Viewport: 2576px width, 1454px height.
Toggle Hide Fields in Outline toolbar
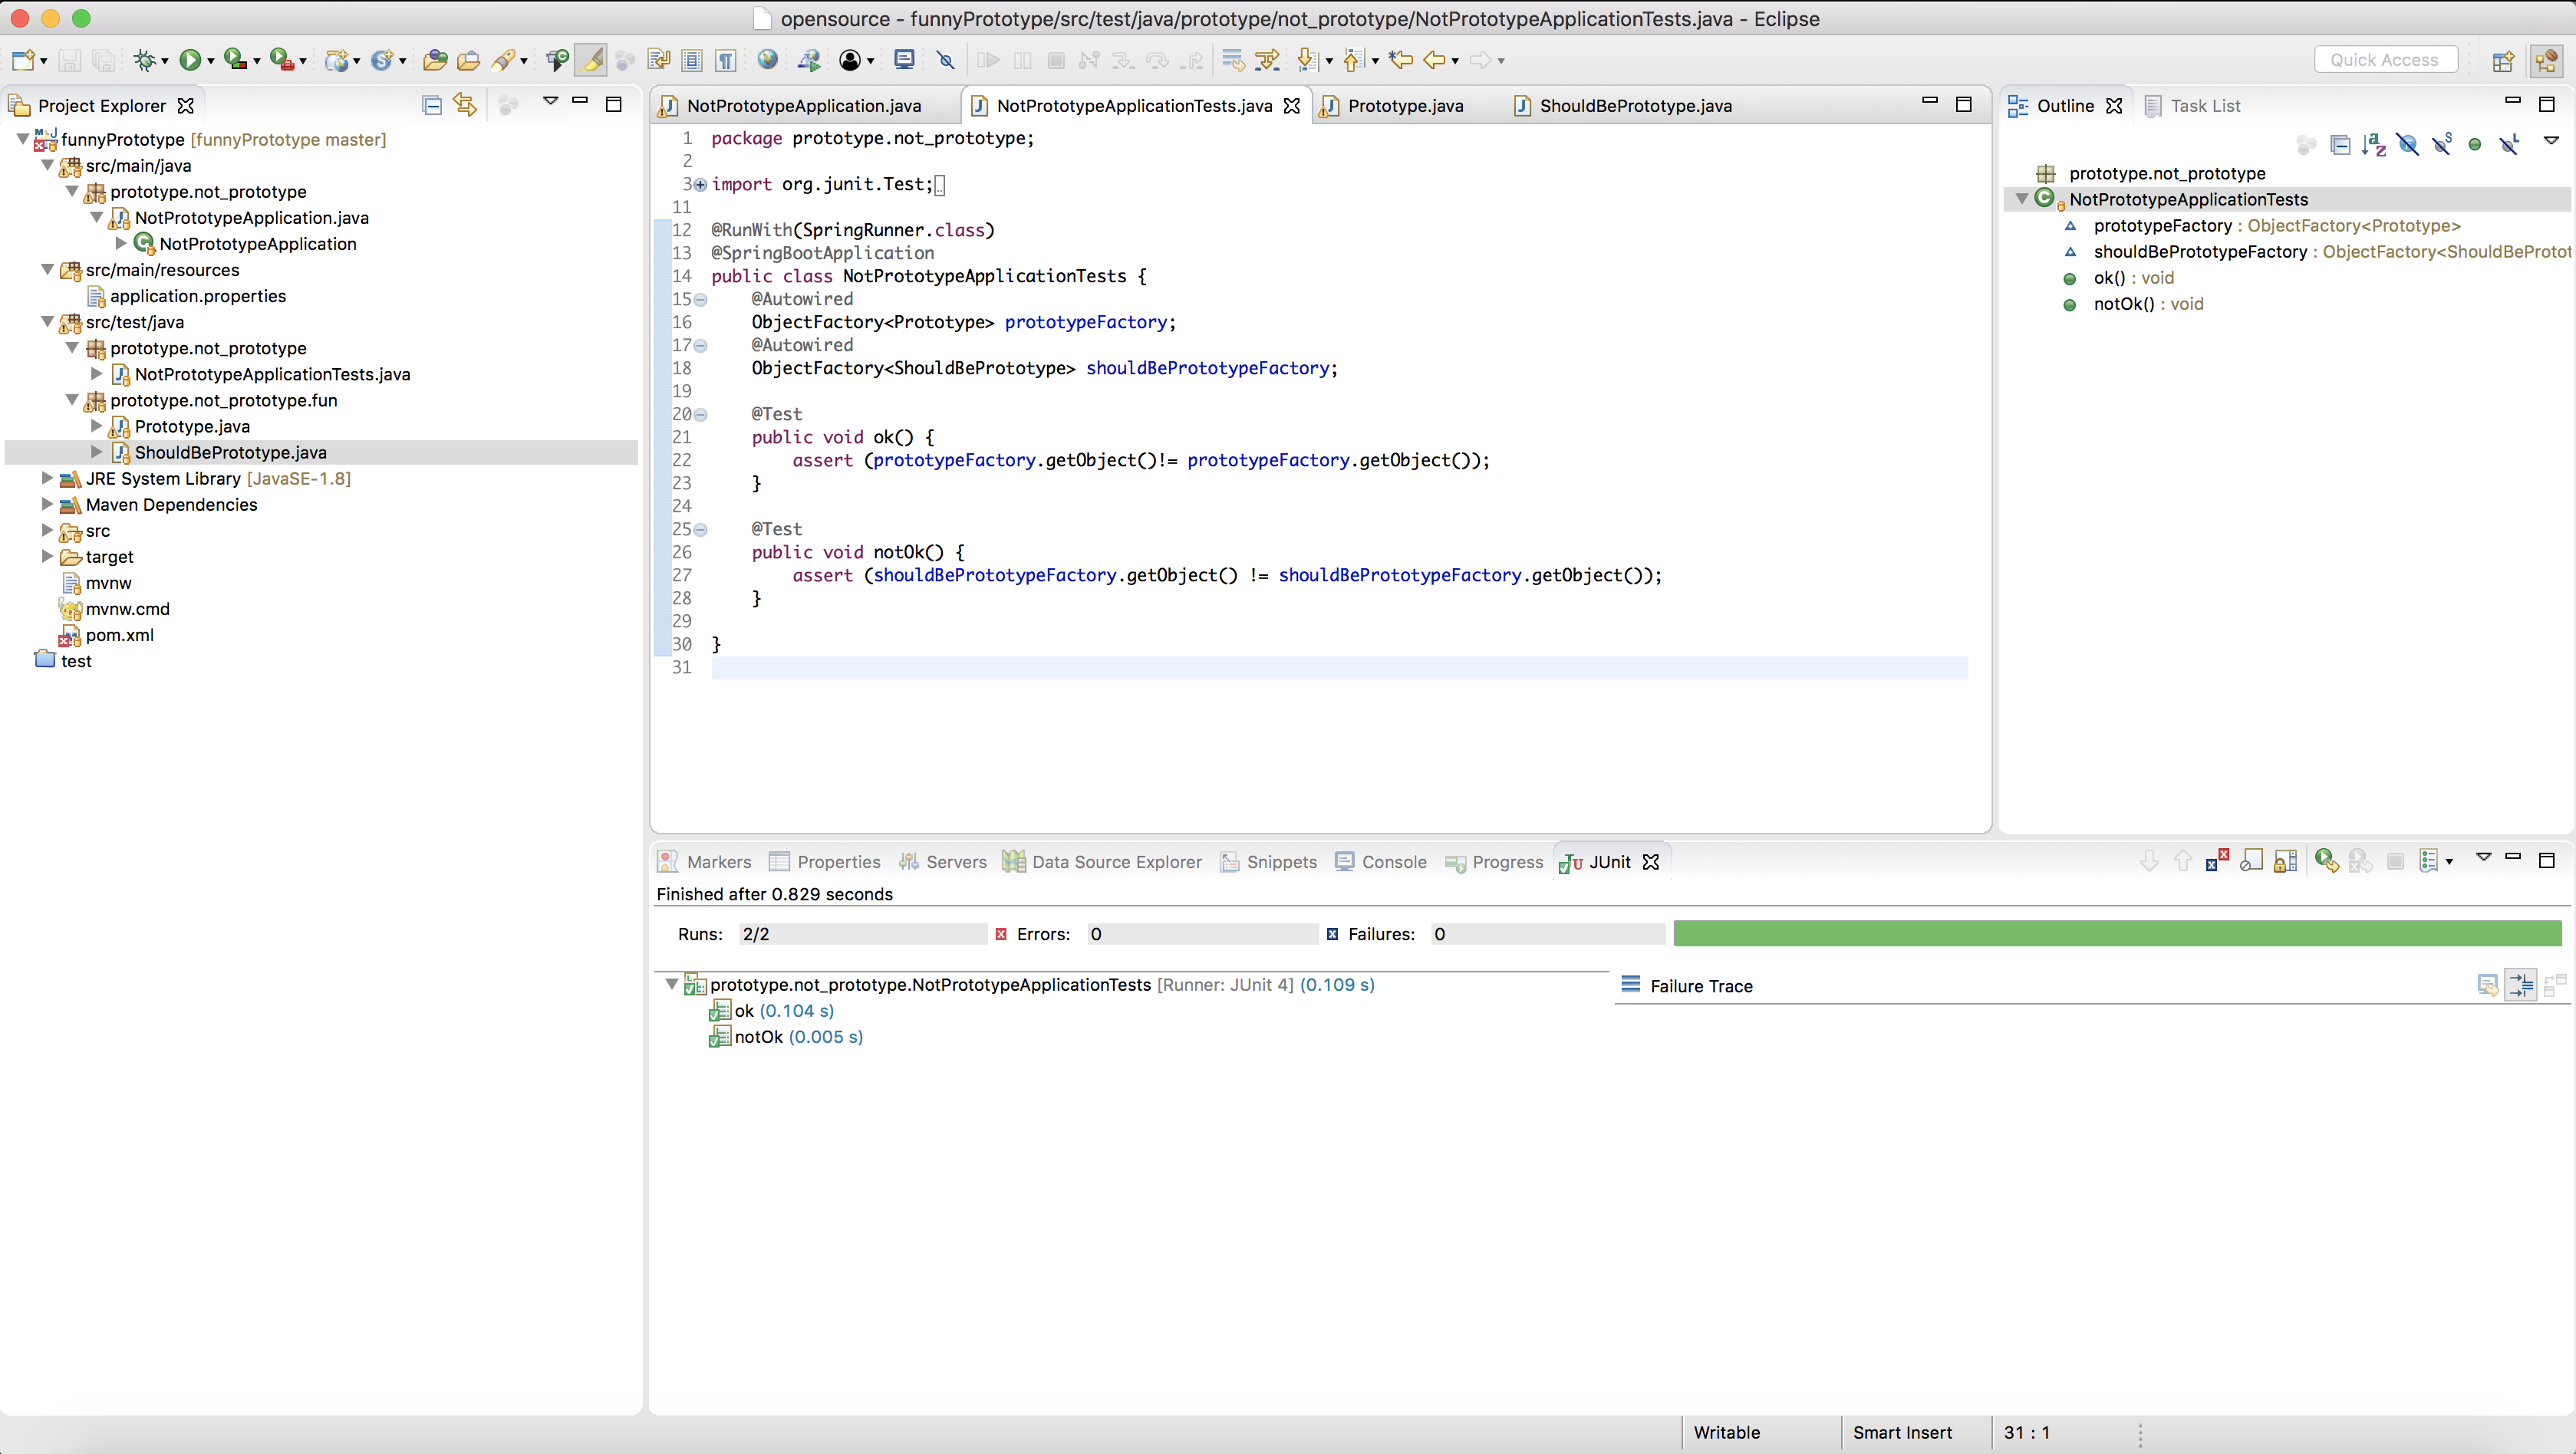2408,146
